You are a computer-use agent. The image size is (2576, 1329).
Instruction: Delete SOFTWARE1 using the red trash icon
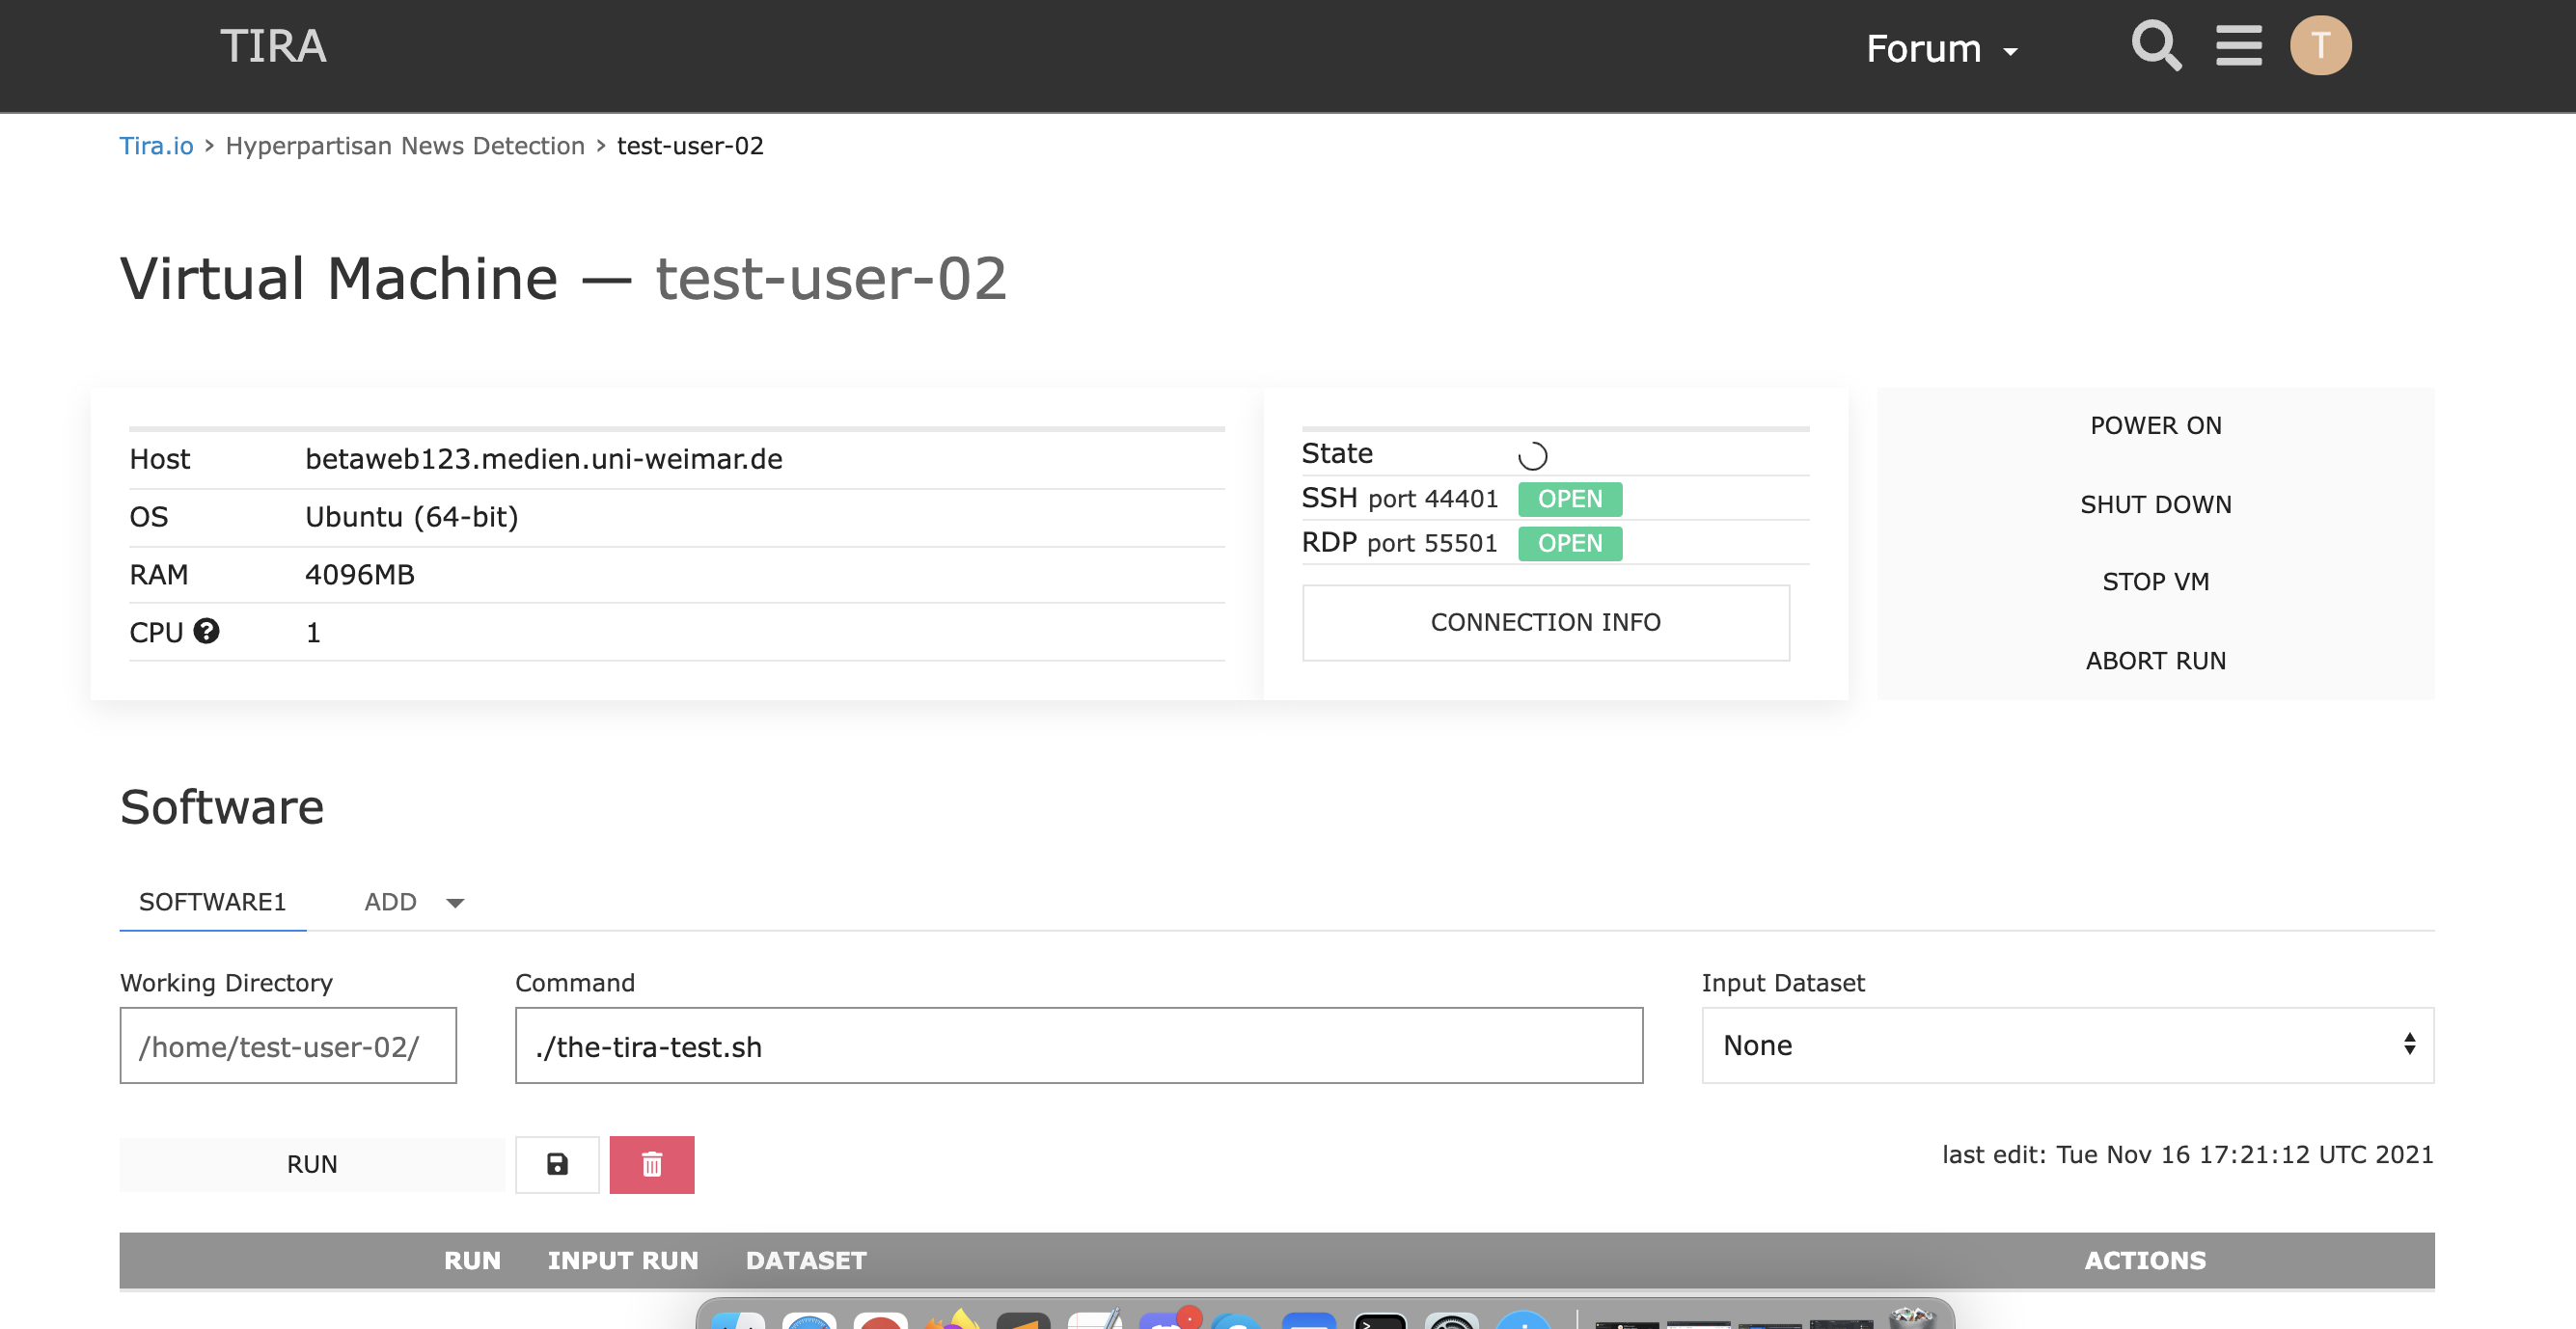651,1164
